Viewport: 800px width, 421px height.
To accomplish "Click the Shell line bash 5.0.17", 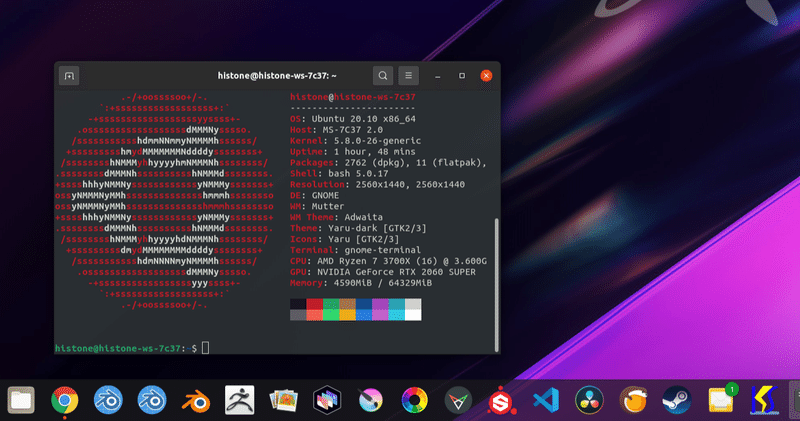I will pyautogui.click(x=339, y=174).
